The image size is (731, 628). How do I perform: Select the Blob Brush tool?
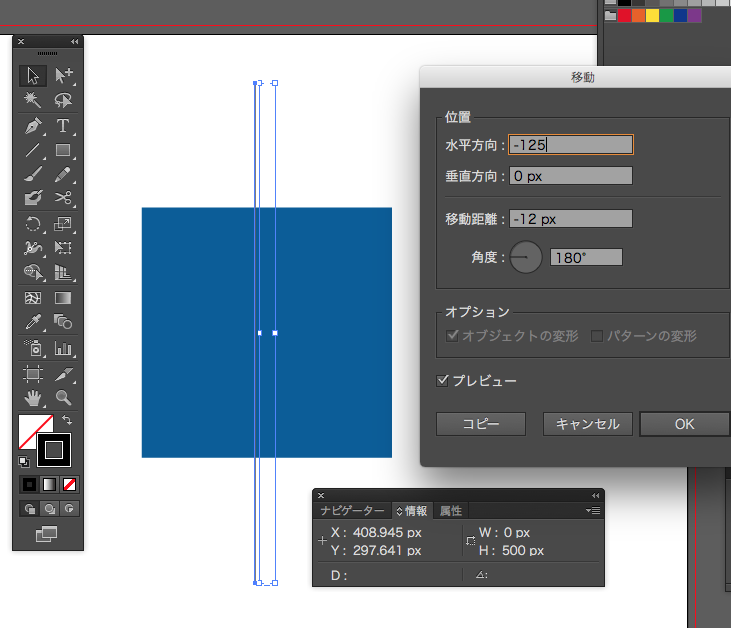(33, 198)
